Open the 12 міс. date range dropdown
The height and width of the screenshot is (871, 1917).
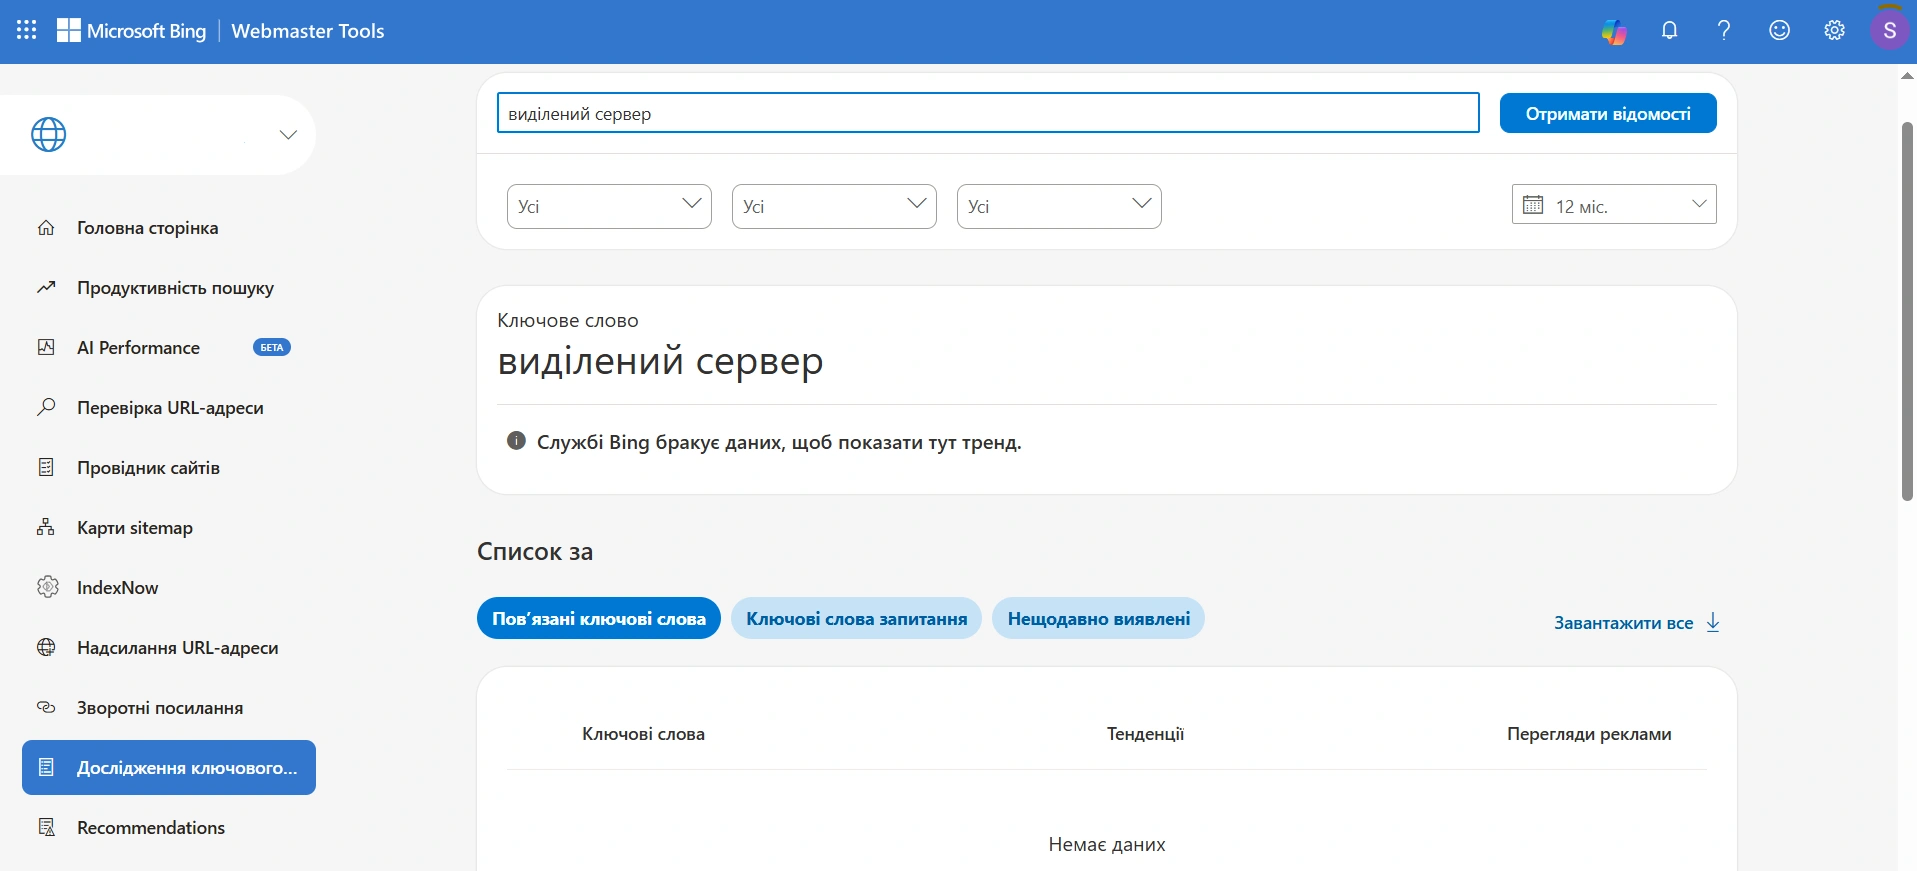[1614, 204]
